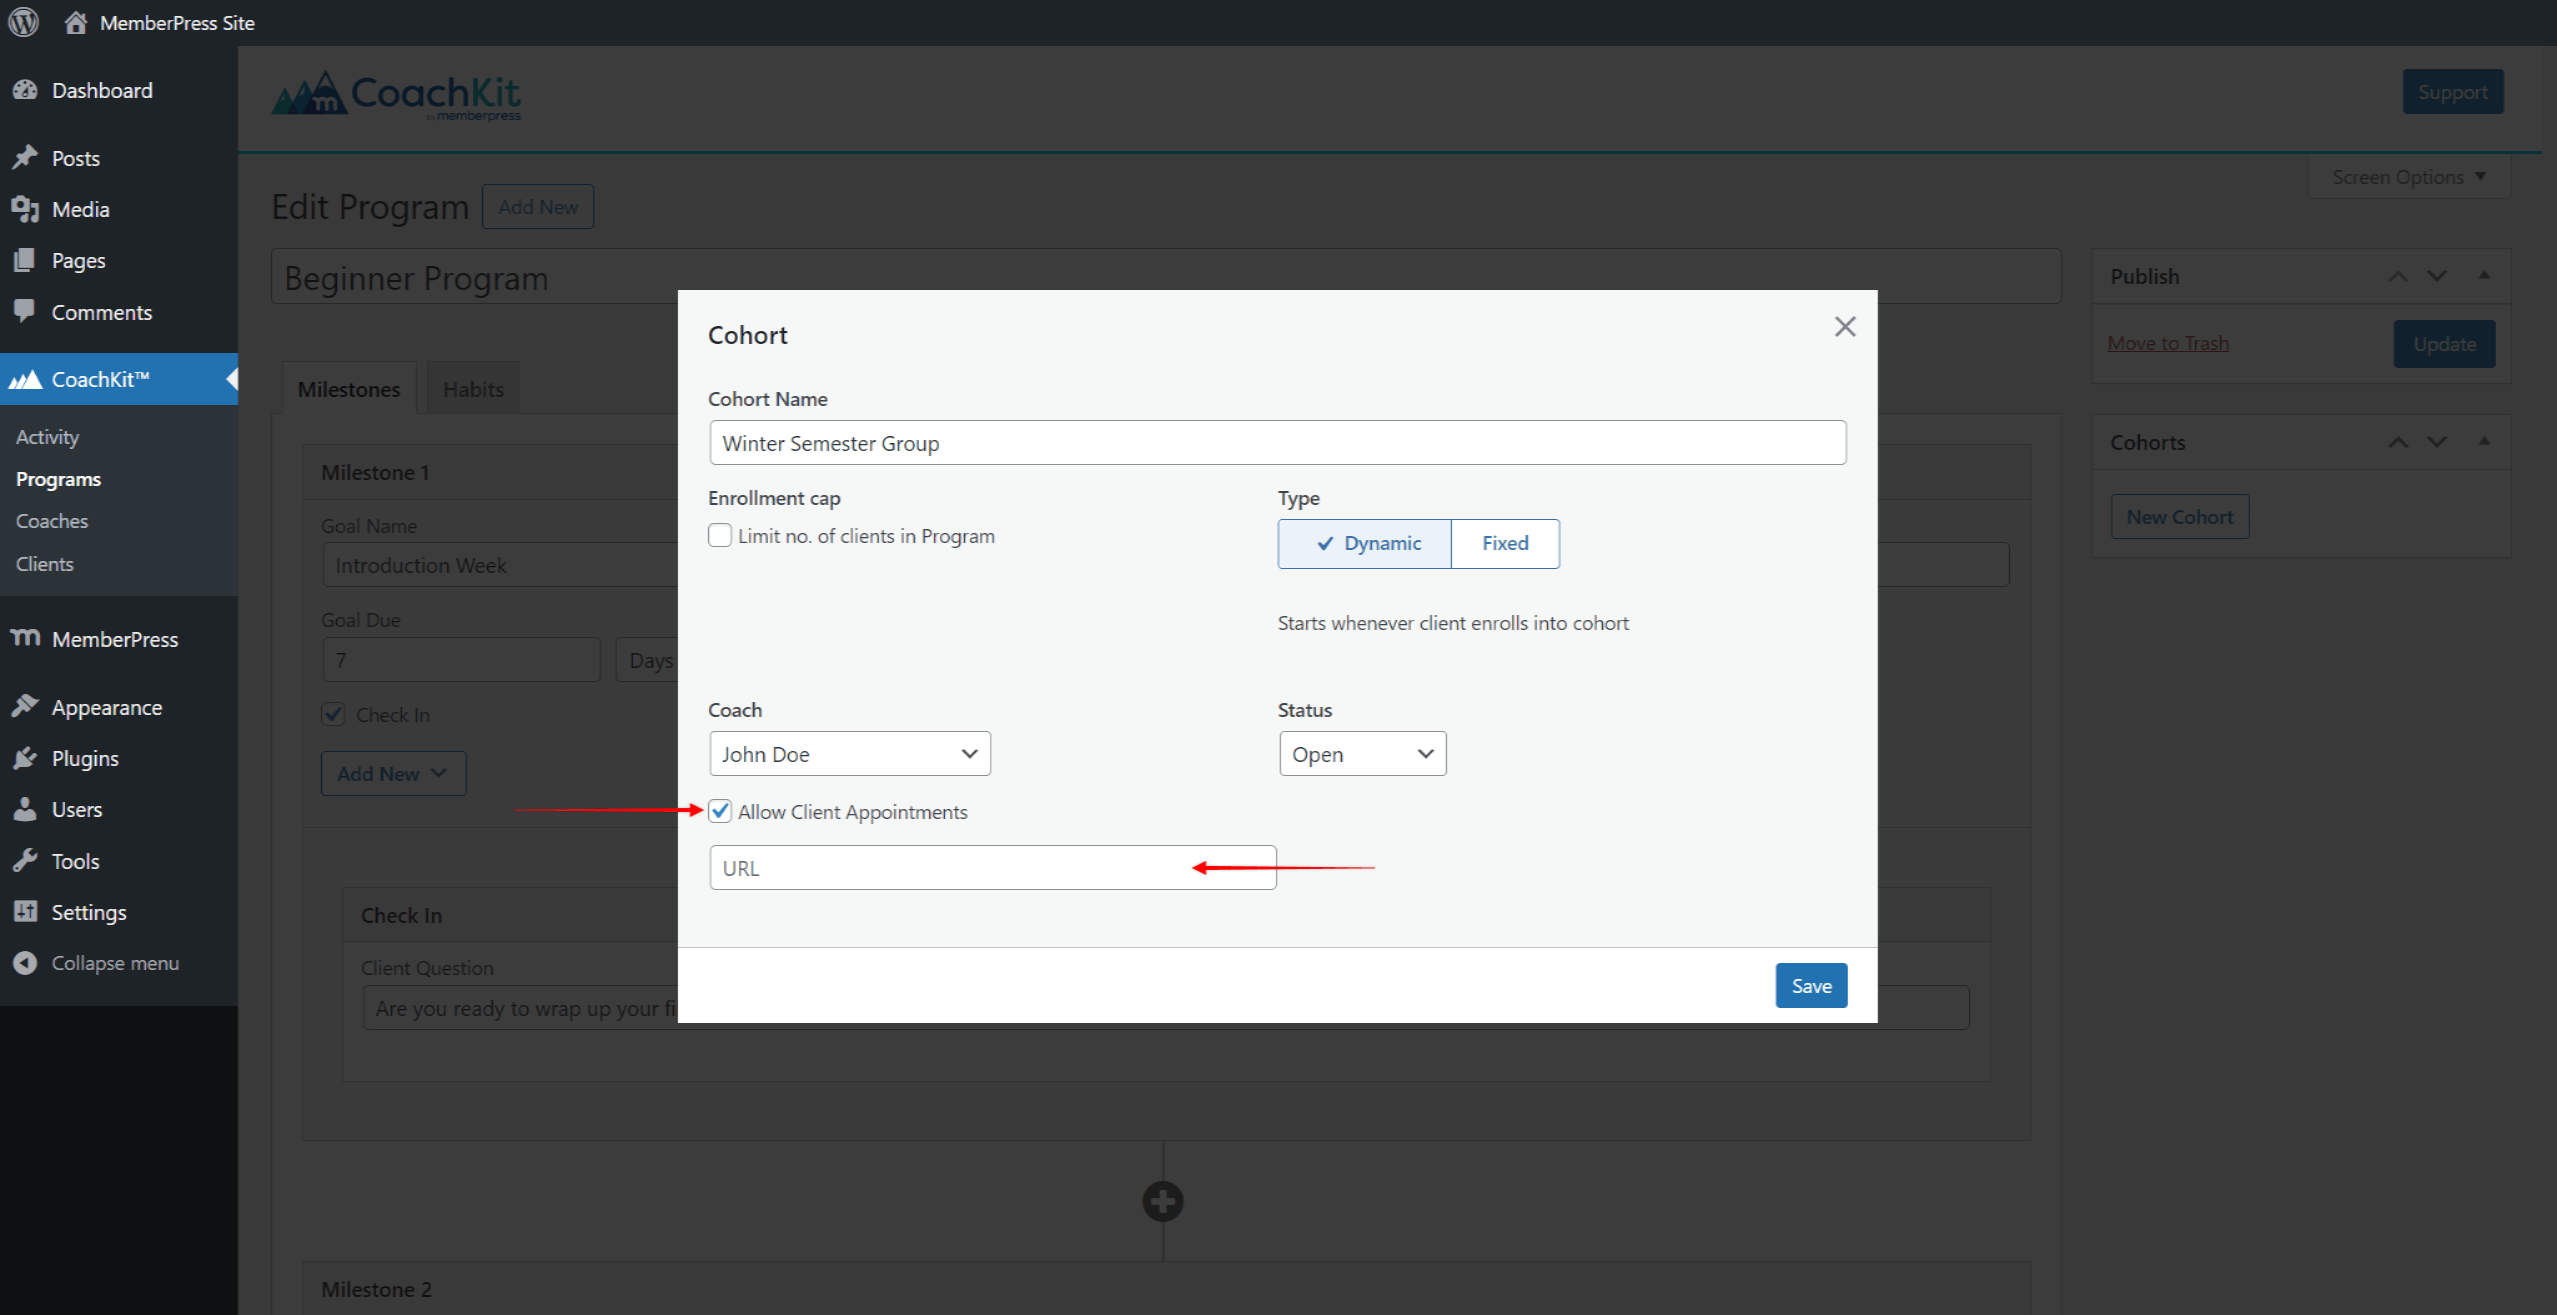Click the Activity sidebar menu item

(x=49, y=436)
